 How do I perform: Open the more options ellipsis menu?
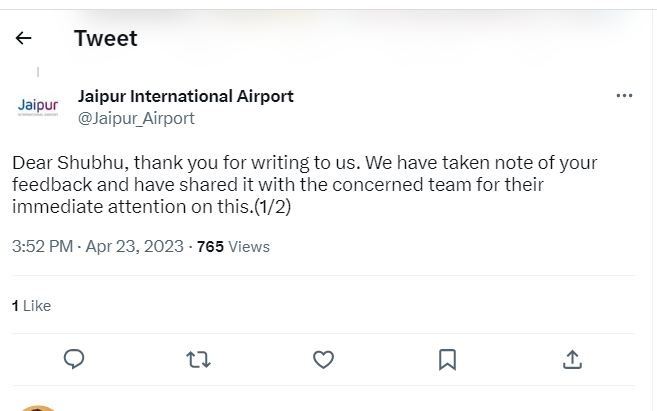[x=624, y=96]
